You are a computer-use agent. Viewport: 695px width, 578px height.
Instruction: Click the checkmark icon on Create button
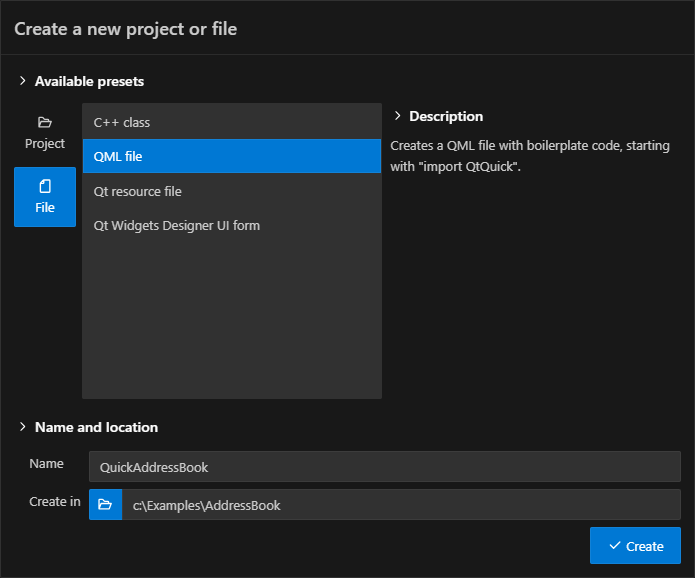coord(614,546)
